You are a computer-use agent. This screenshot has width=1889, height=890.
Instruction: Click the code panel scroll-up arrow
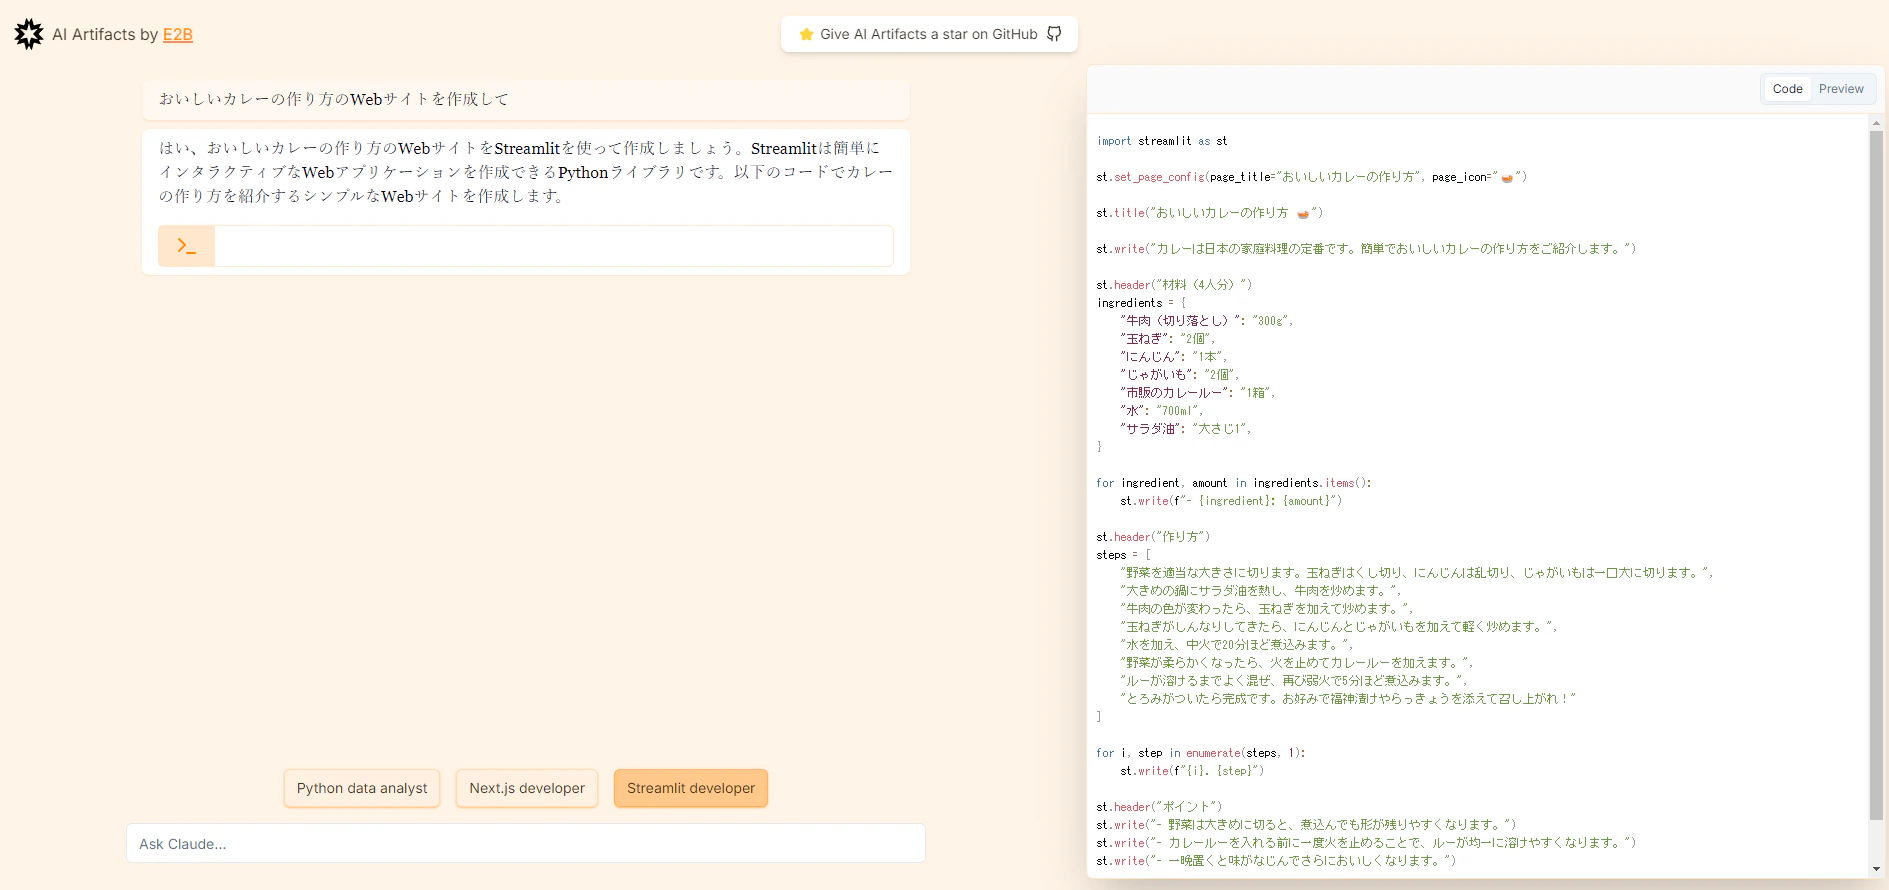1876,123
